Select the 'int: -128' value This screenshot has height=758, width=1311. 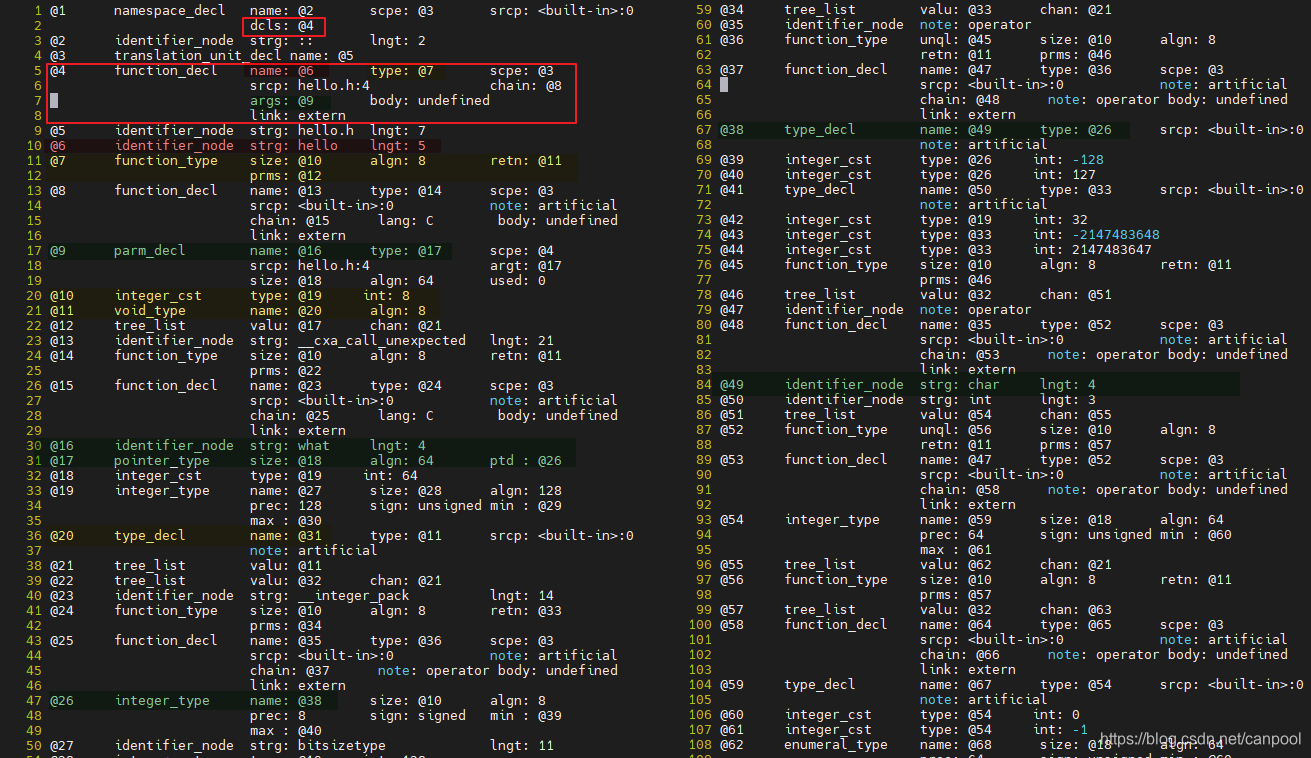[1070, 159]
